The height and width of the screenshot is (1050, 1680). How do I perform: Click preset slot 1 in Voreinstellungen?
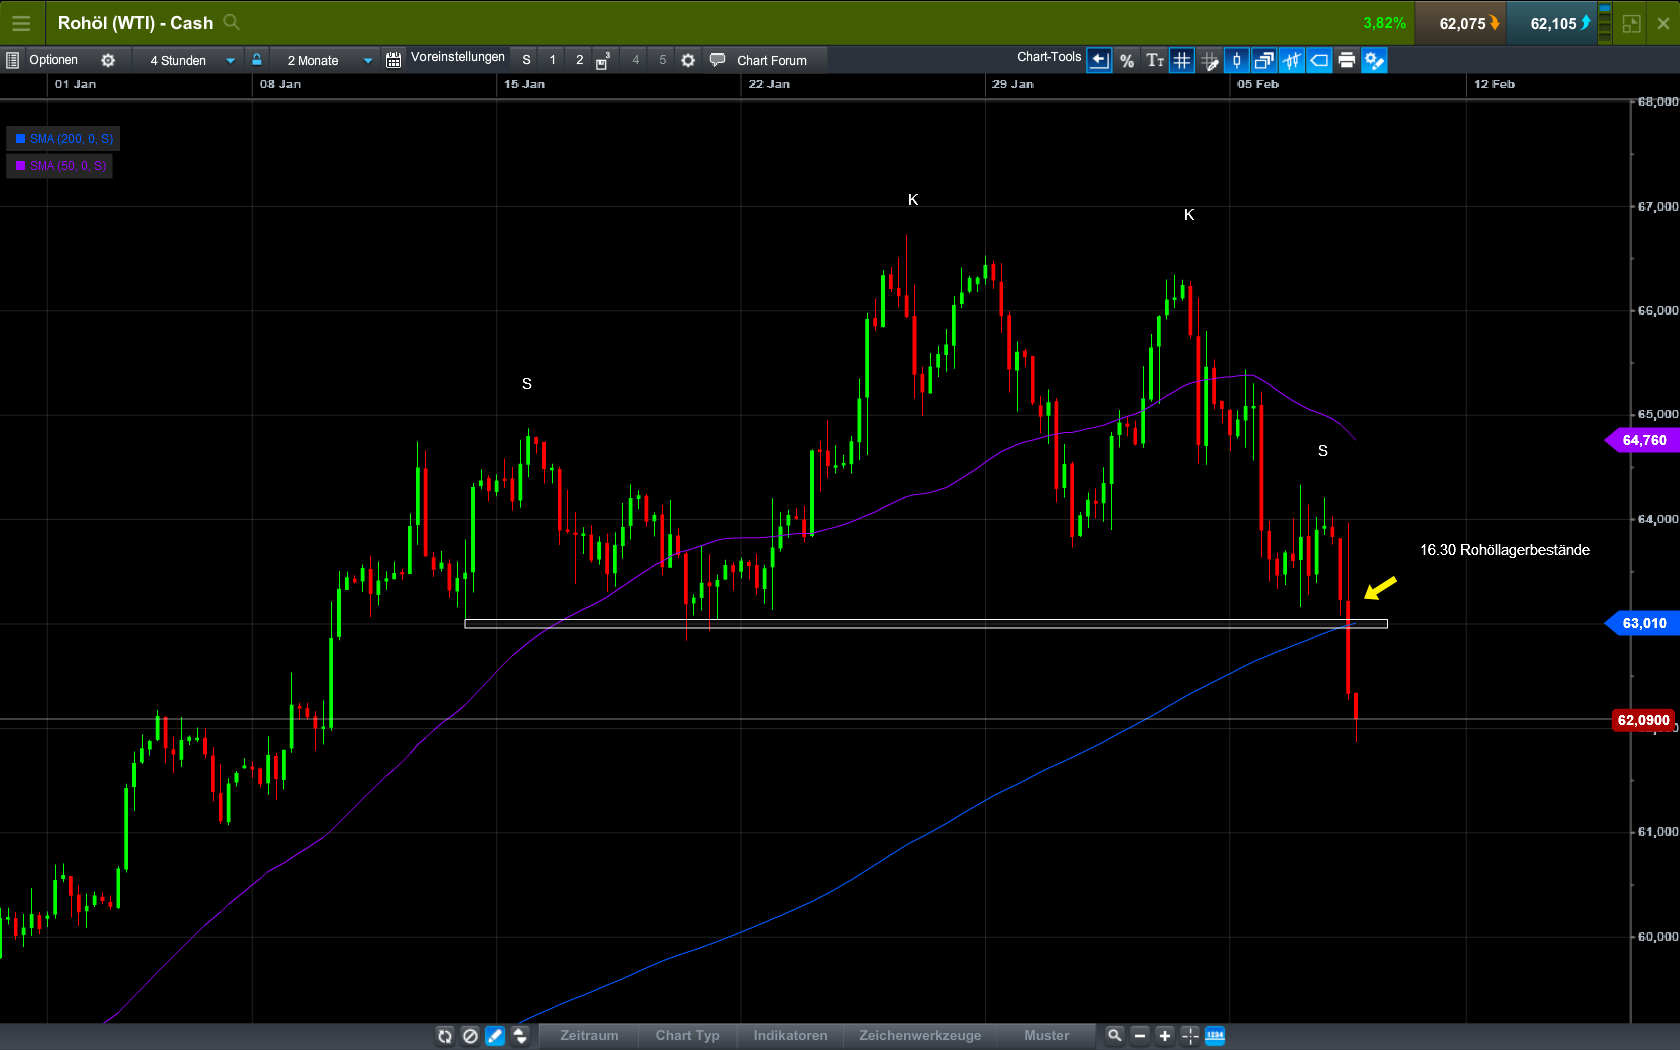coord(551,60)
